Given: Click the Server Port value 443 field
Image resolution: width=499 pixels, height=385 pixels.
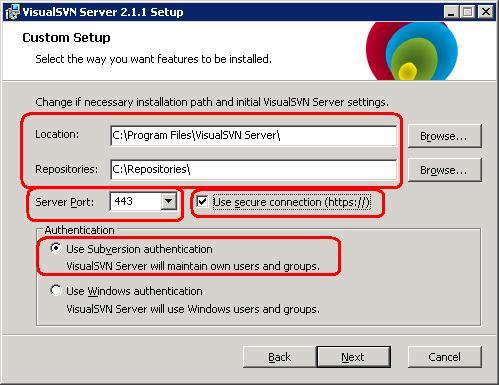Looking at the screenshot, I should [x=135, y=201].
